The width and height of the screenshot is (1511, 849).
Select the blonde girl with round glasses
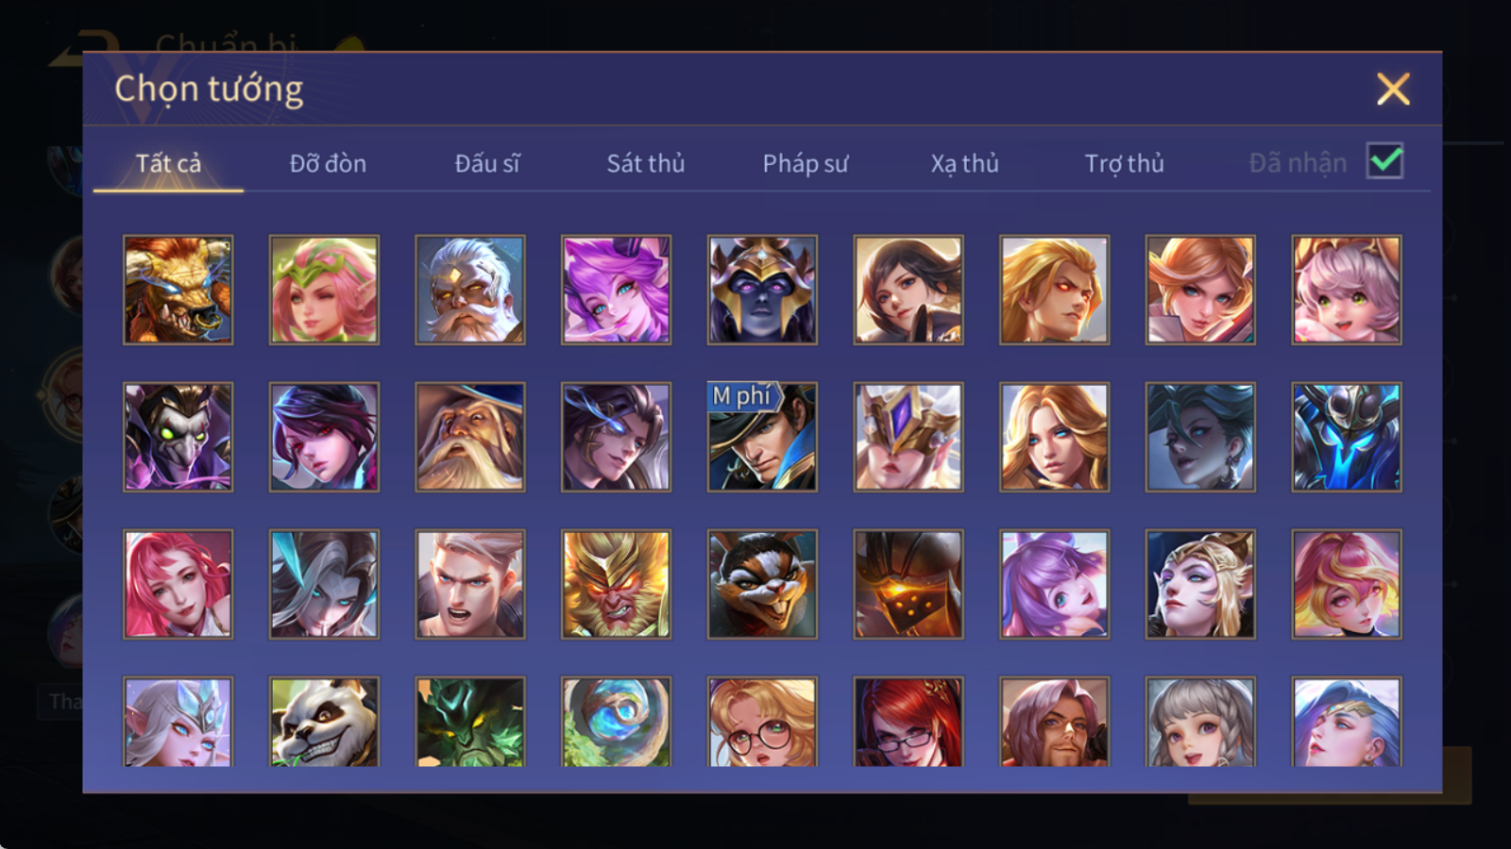[762, 722]
